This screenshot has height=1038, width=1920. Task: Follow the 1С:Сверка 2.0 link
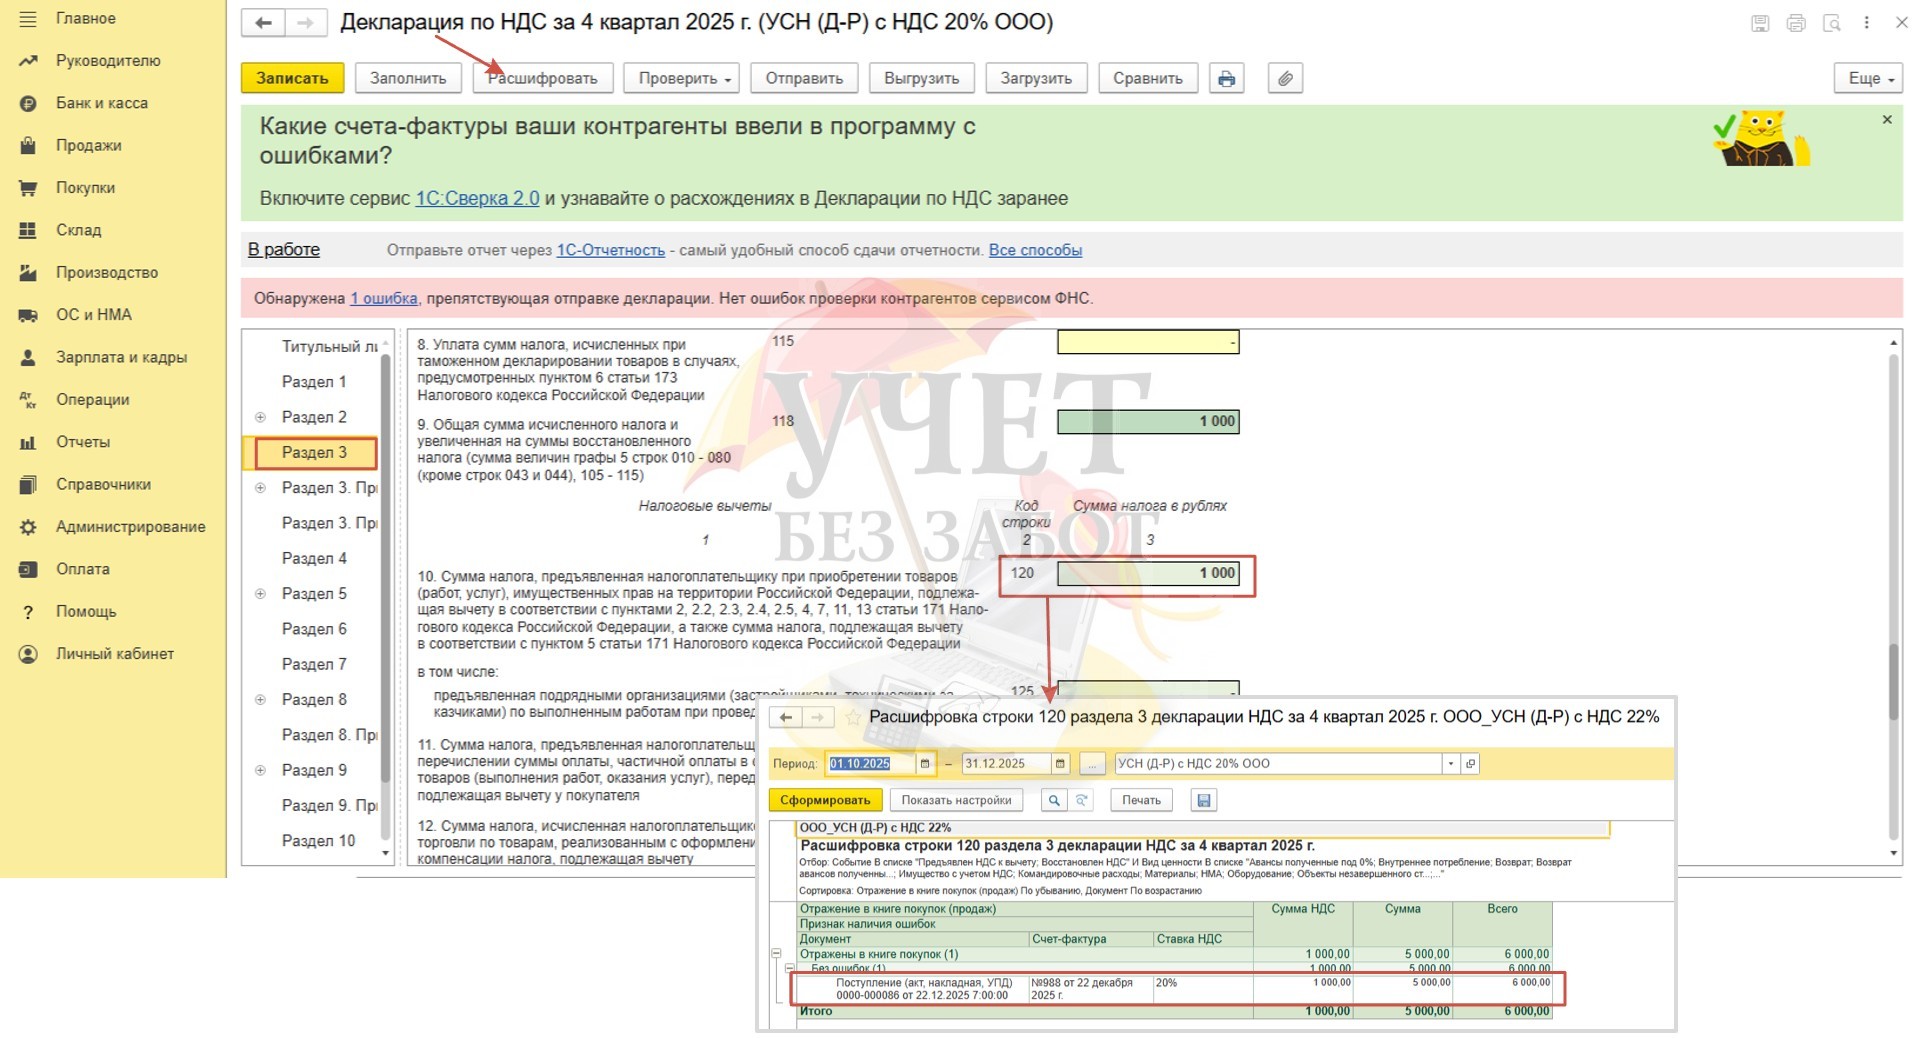click(x=477, y=198)
